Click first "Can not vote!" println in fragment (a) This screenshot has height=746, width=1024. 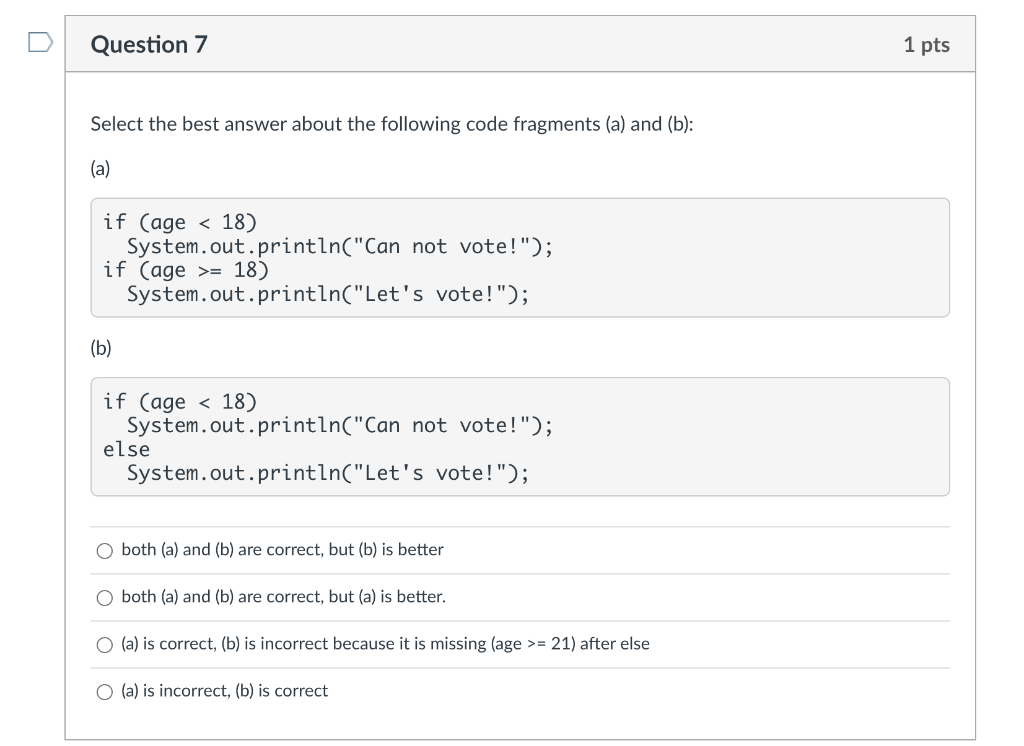(340, 246)
